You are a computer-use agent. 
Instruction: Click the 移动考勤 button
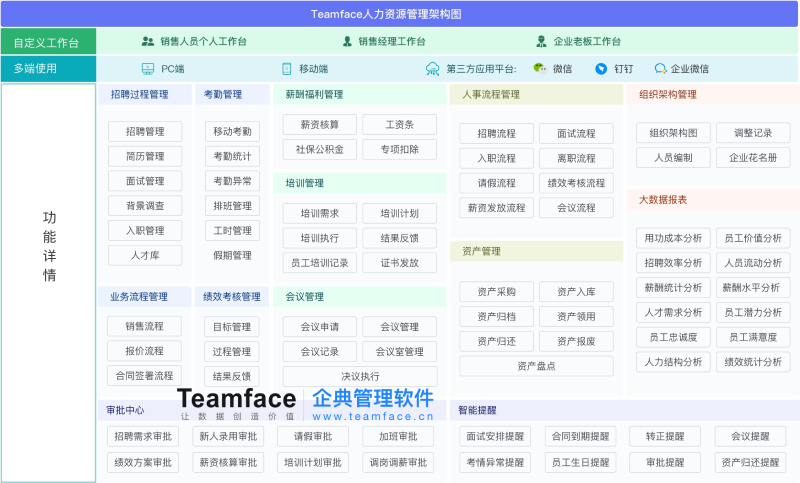point(232,132)
